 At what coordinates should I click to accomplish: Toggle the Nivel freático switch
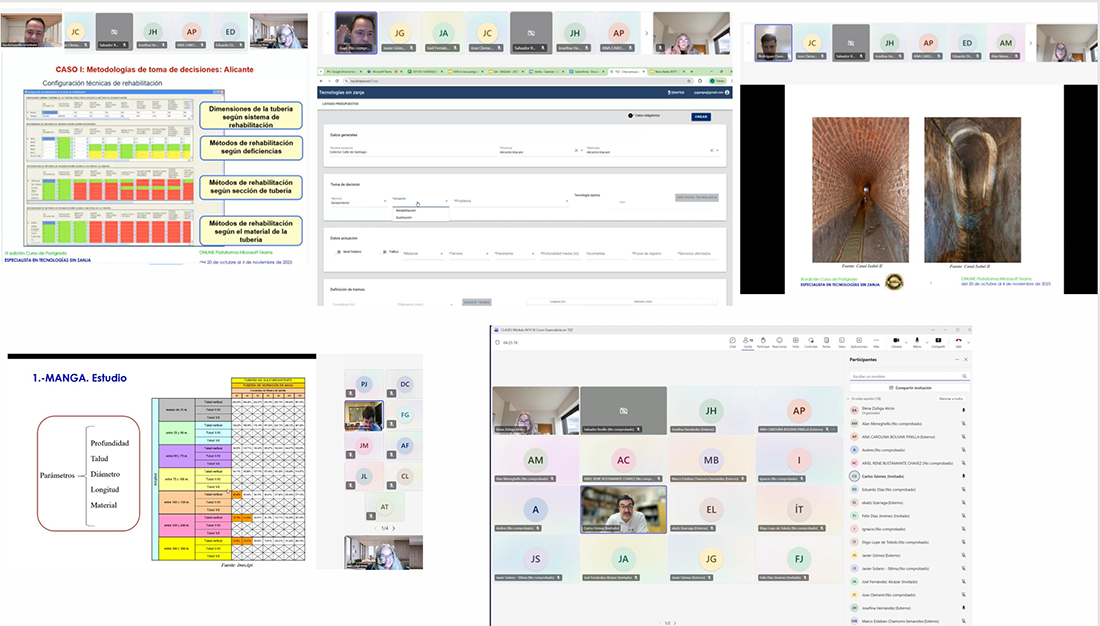click(337, 252)
